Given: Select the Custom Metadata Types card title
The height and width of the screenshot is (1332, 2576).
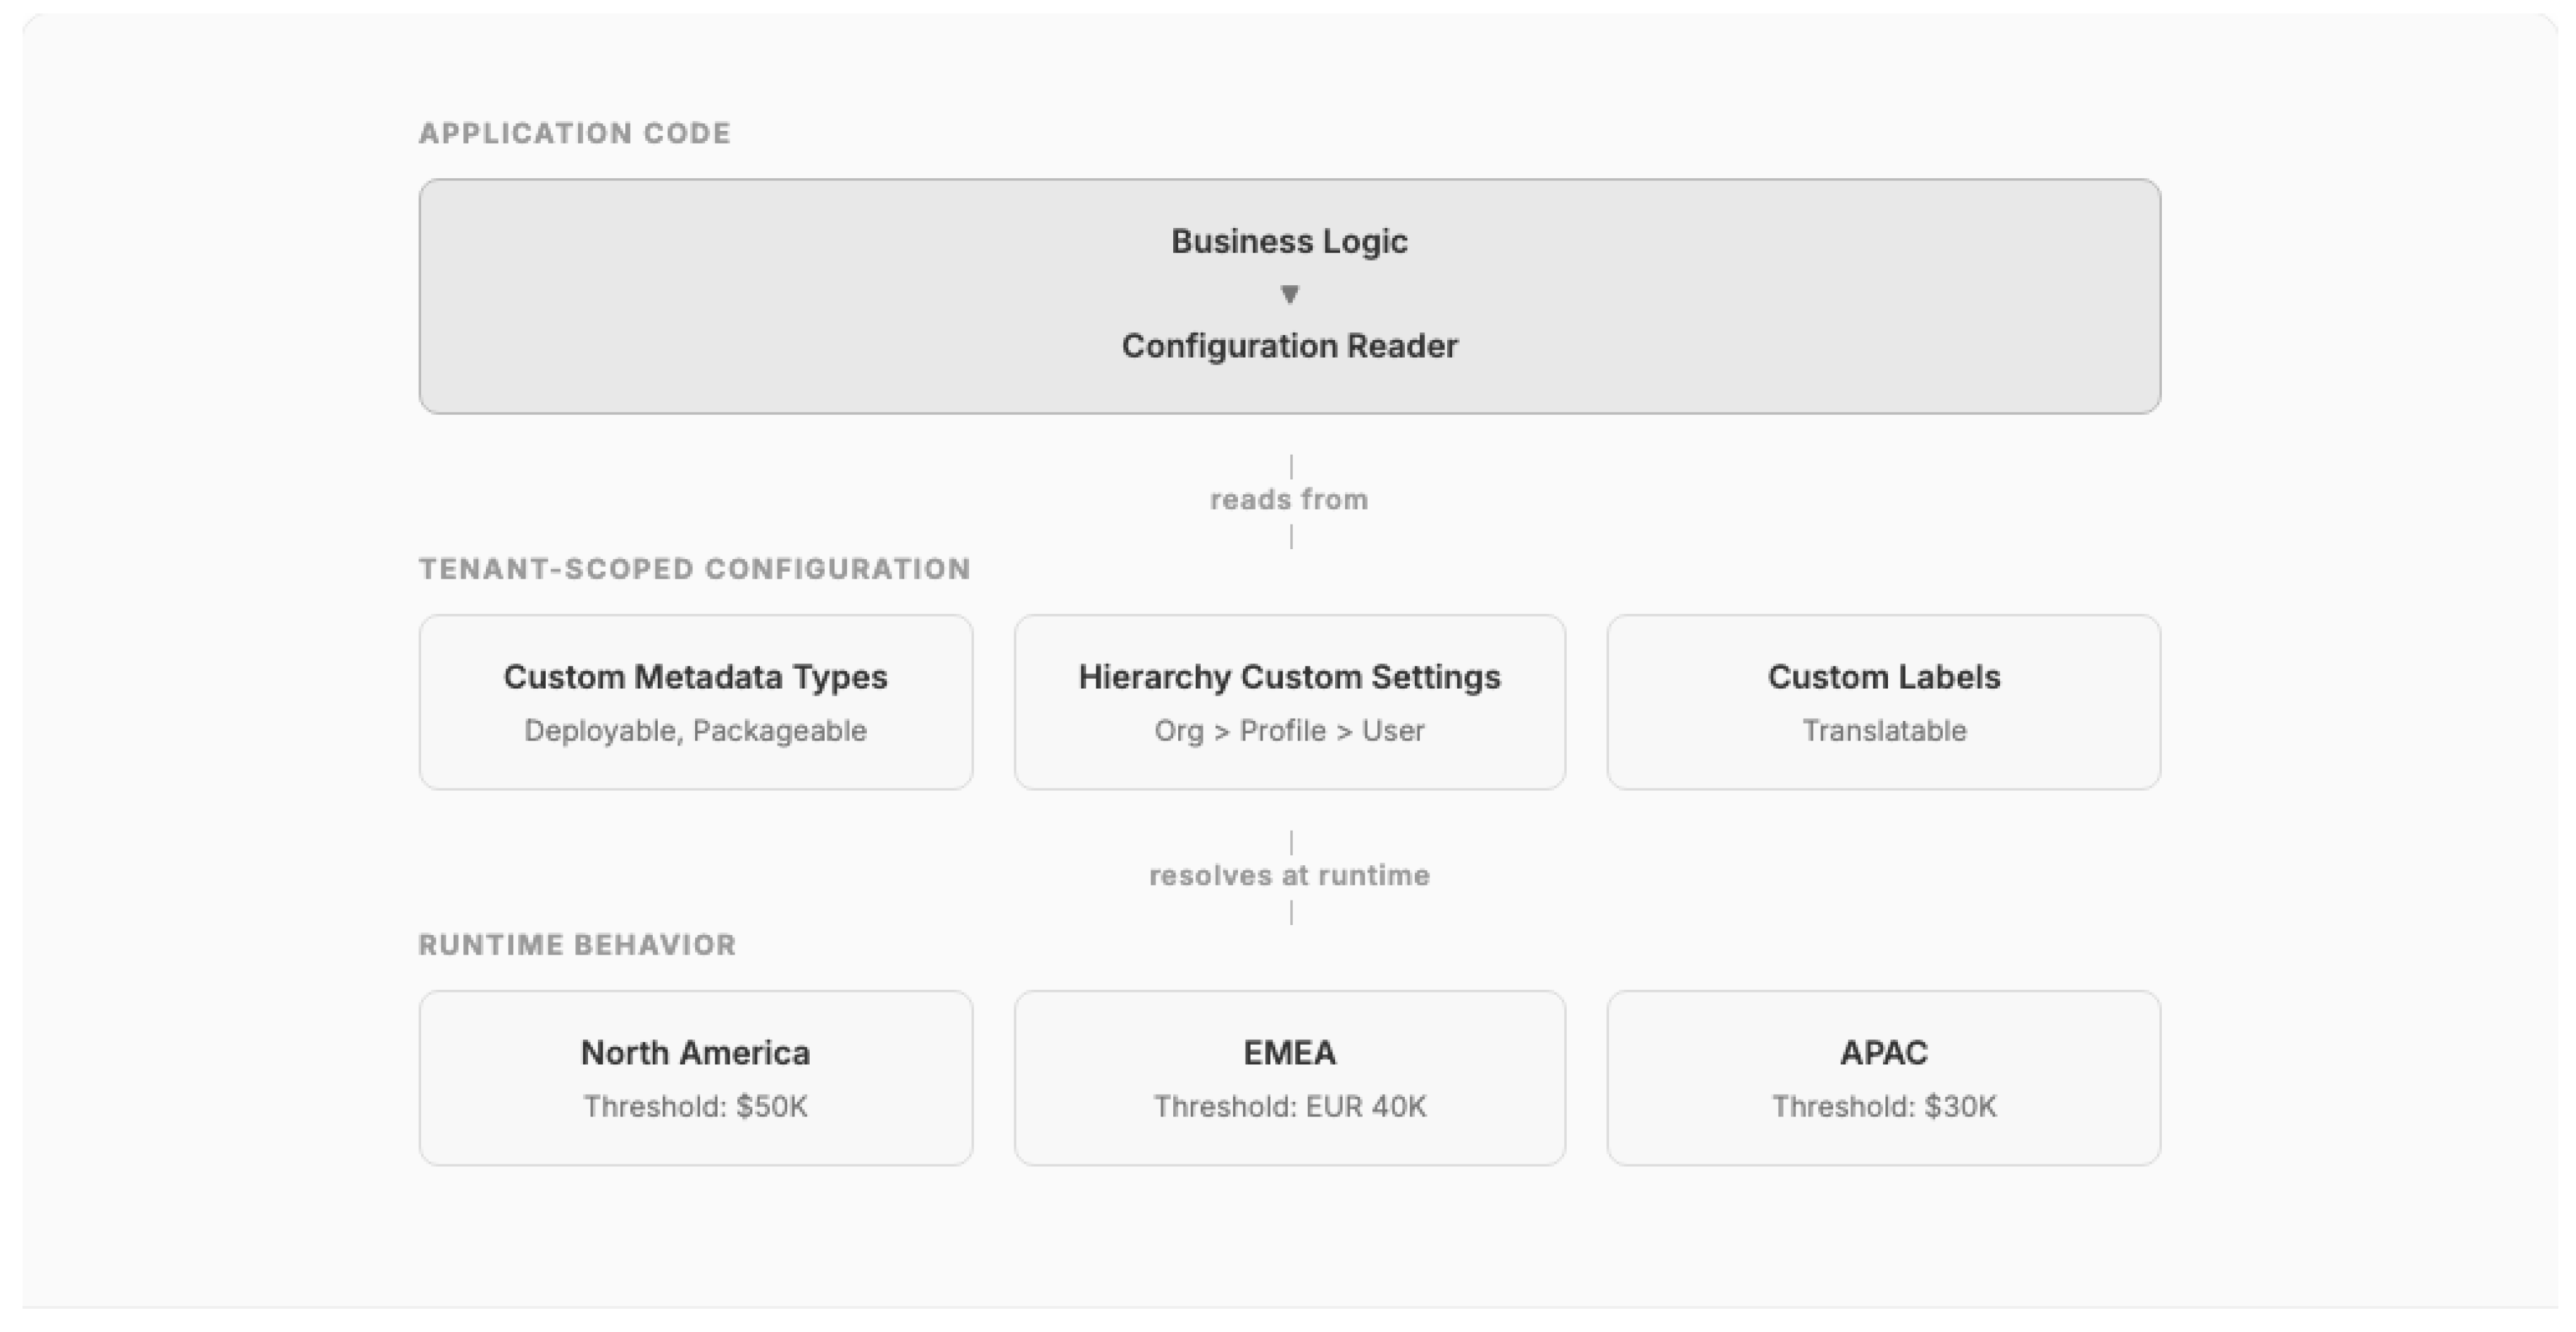Looking at the screenshot, I should 695,677.
